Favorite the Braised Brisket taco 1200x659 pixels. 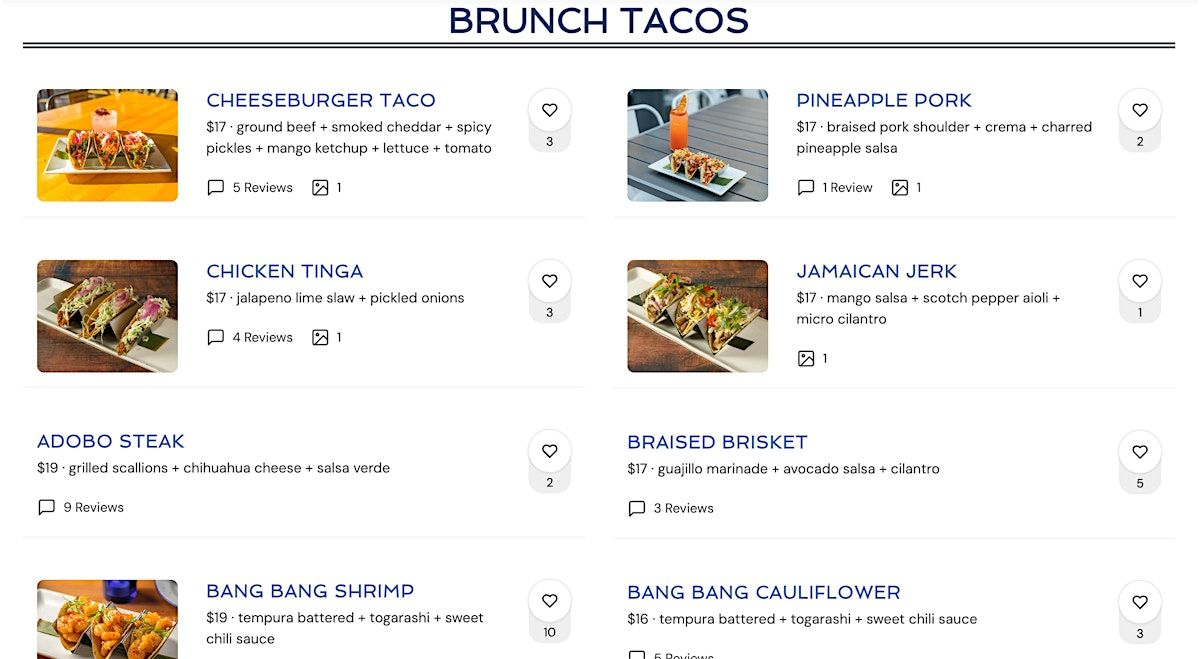point(1139,452)
